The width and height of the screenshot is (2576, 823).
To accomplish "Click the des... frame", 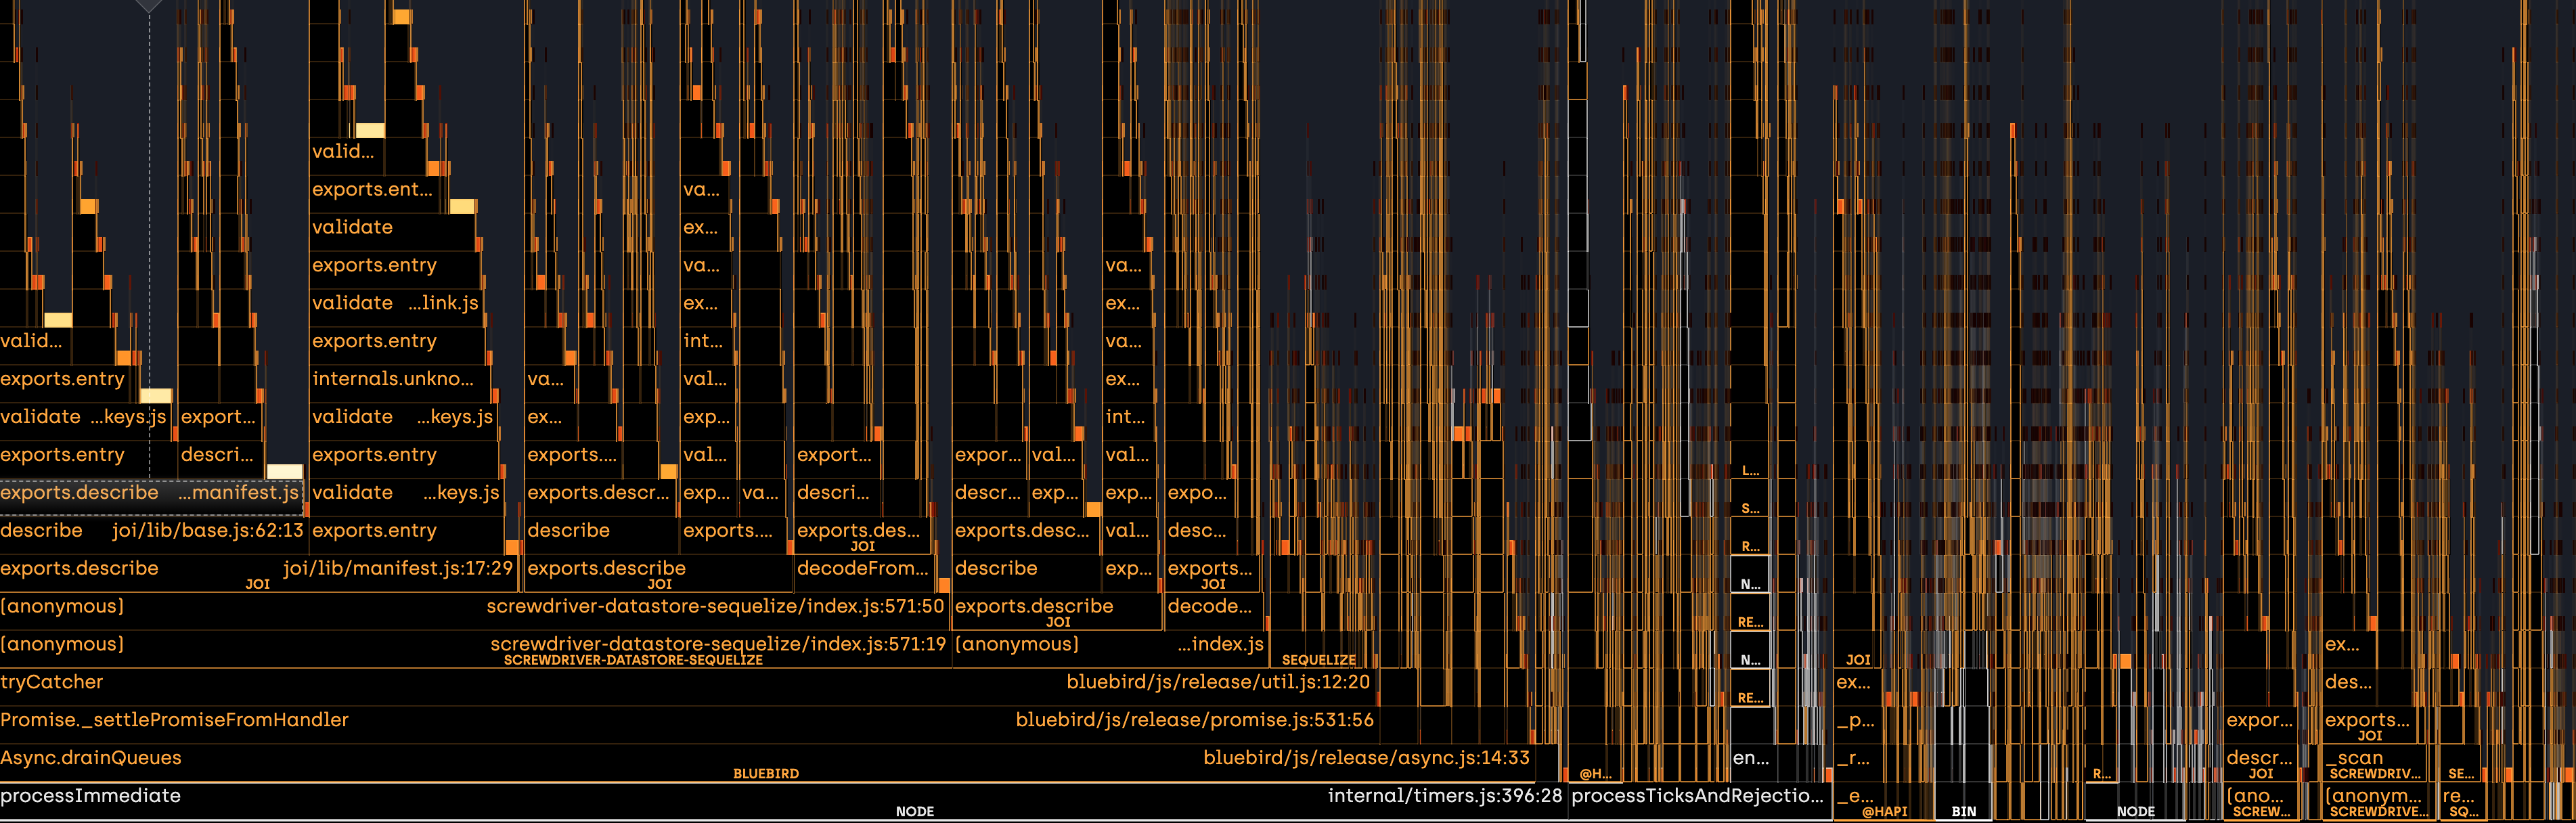I will click(2349, 687).
